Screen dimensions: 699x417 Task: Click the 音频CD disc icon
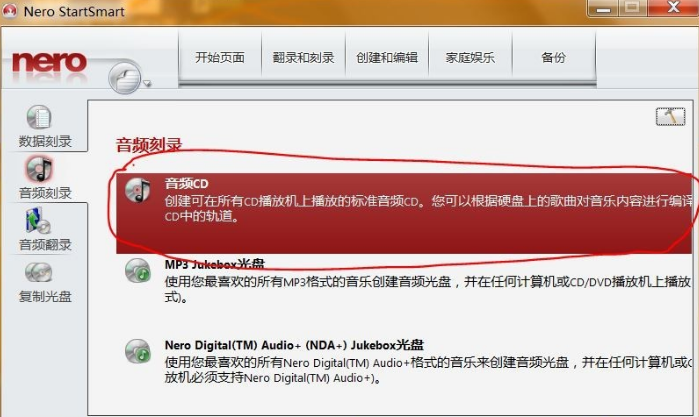138,190
